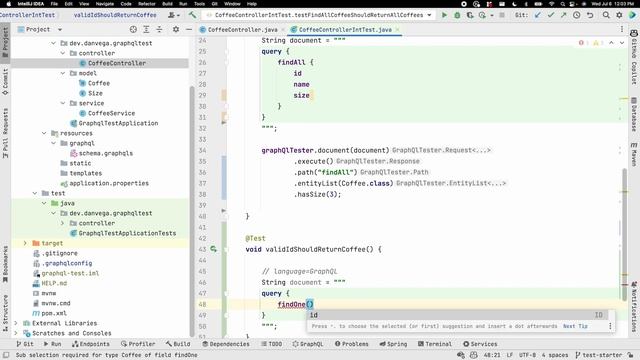Select CoffeeService class in tree
This screenshot has height=360, width=640.
pyautogui.click(x=107, y=113)
